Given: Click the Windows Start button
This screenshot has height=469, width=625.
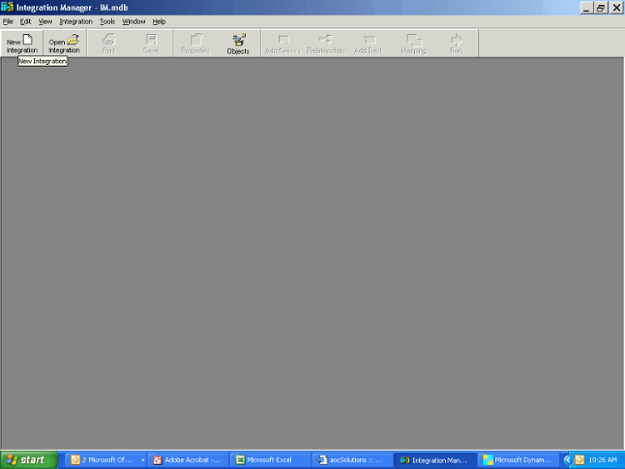Looking at the screenshot, I should [27, 460].
